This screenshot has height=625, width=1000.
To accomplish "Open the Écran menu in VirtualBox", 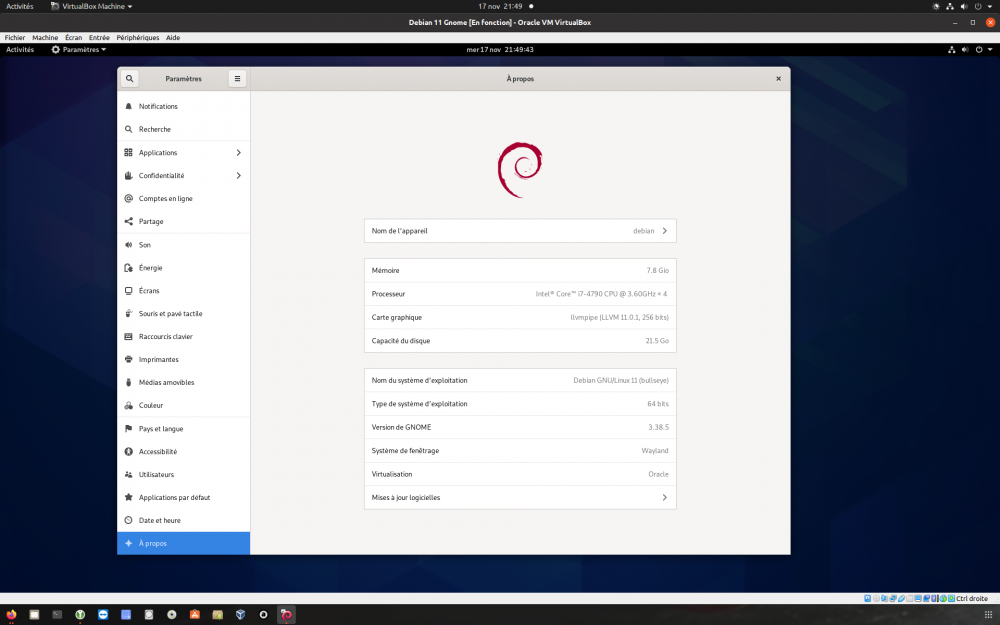I will (x=73, y=37).
